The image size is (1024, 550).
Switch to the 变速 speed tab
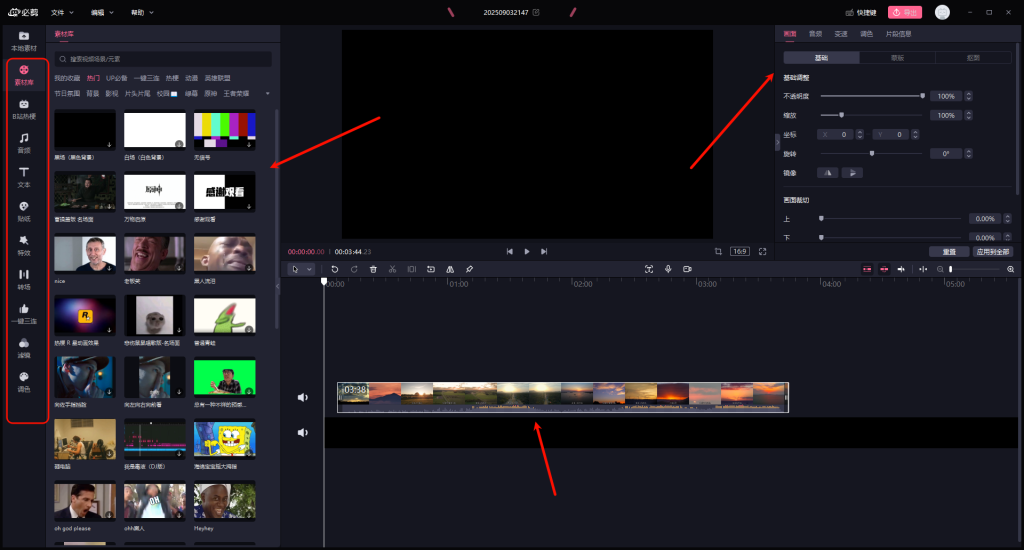coord(841,34)
